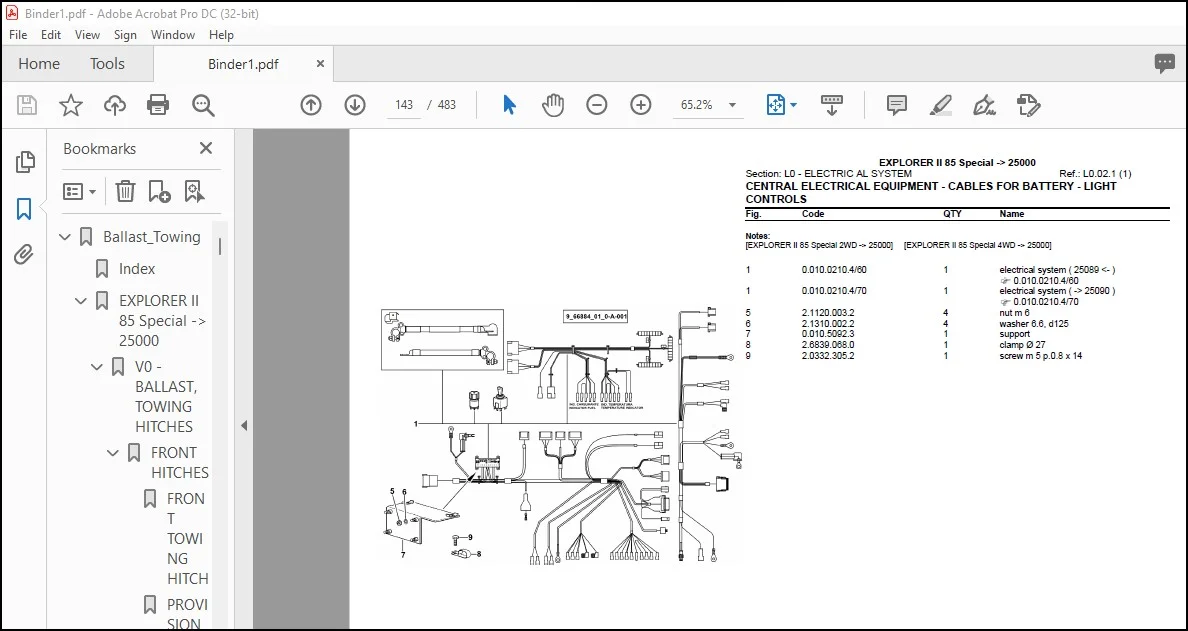Image resolution: width=1188 pixels, height=631 pixels.
Task: Choose the Selection arrow tool
Action: (509, 105)
